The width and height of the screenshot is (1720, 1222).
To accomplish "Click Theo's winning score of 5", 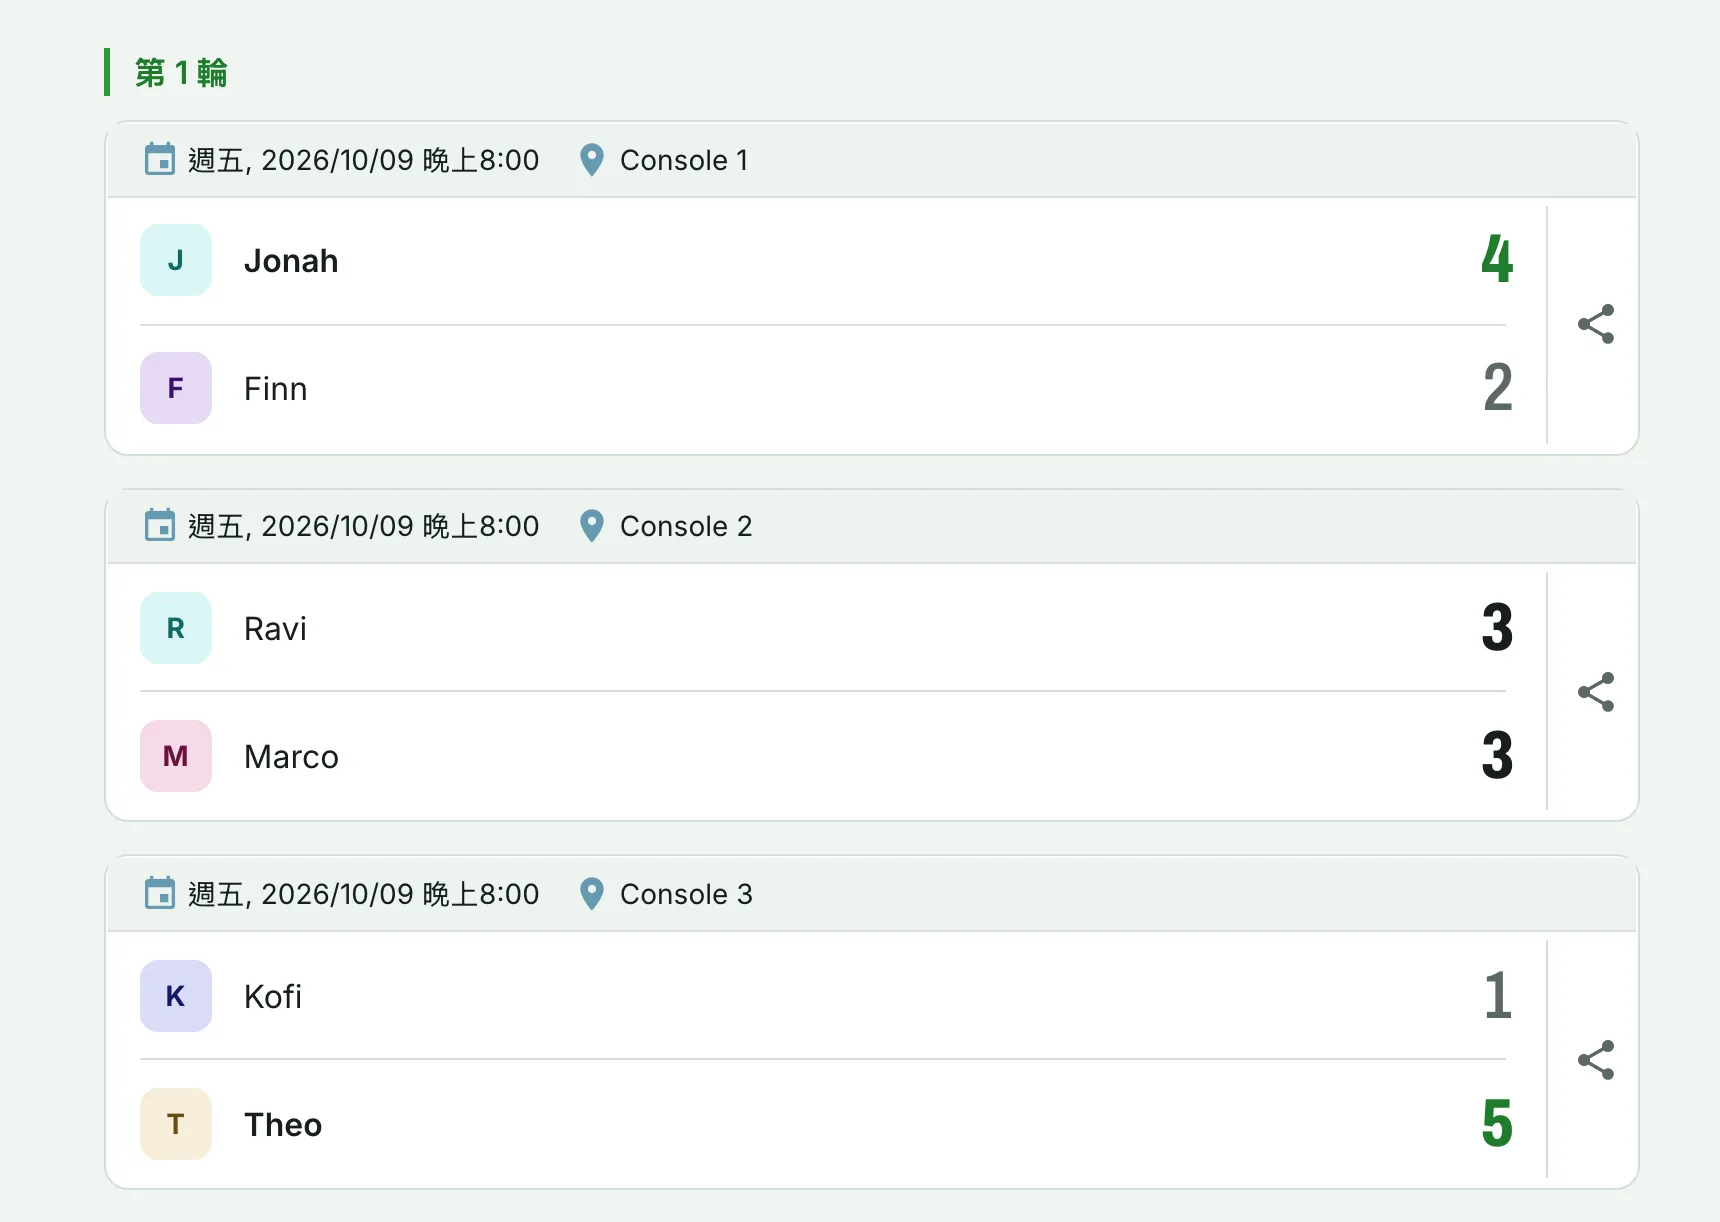I will 1497,1123.
